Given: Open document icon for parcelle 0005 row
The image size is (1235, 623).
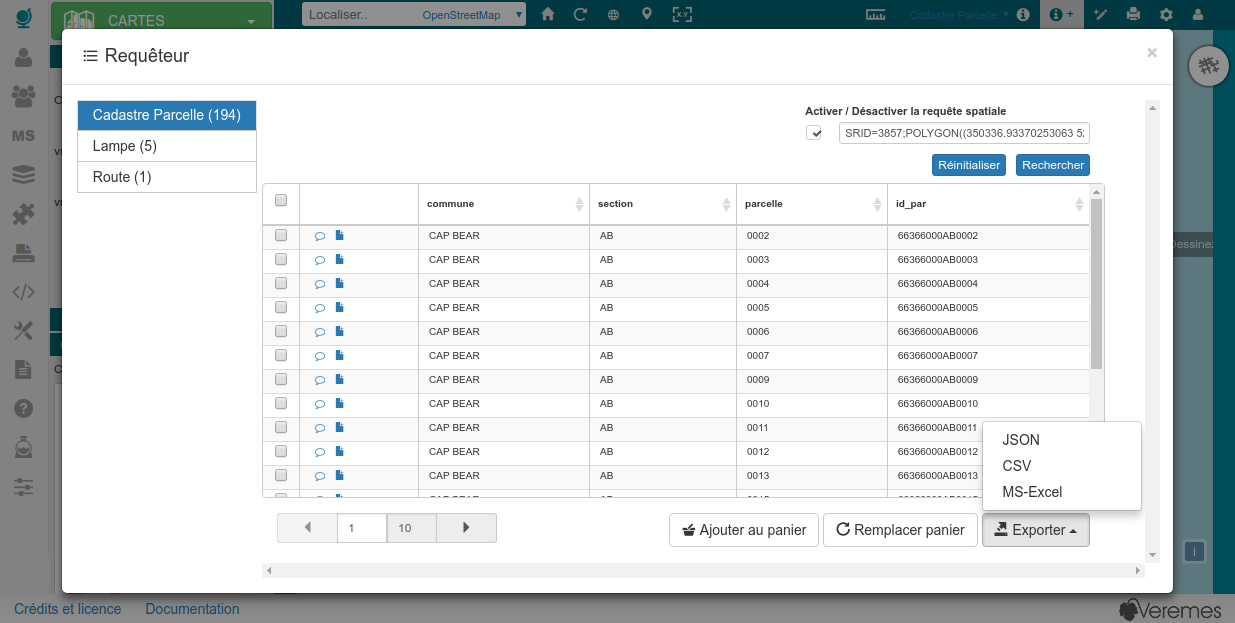Looking at the screenshot, I should (339, 308).
